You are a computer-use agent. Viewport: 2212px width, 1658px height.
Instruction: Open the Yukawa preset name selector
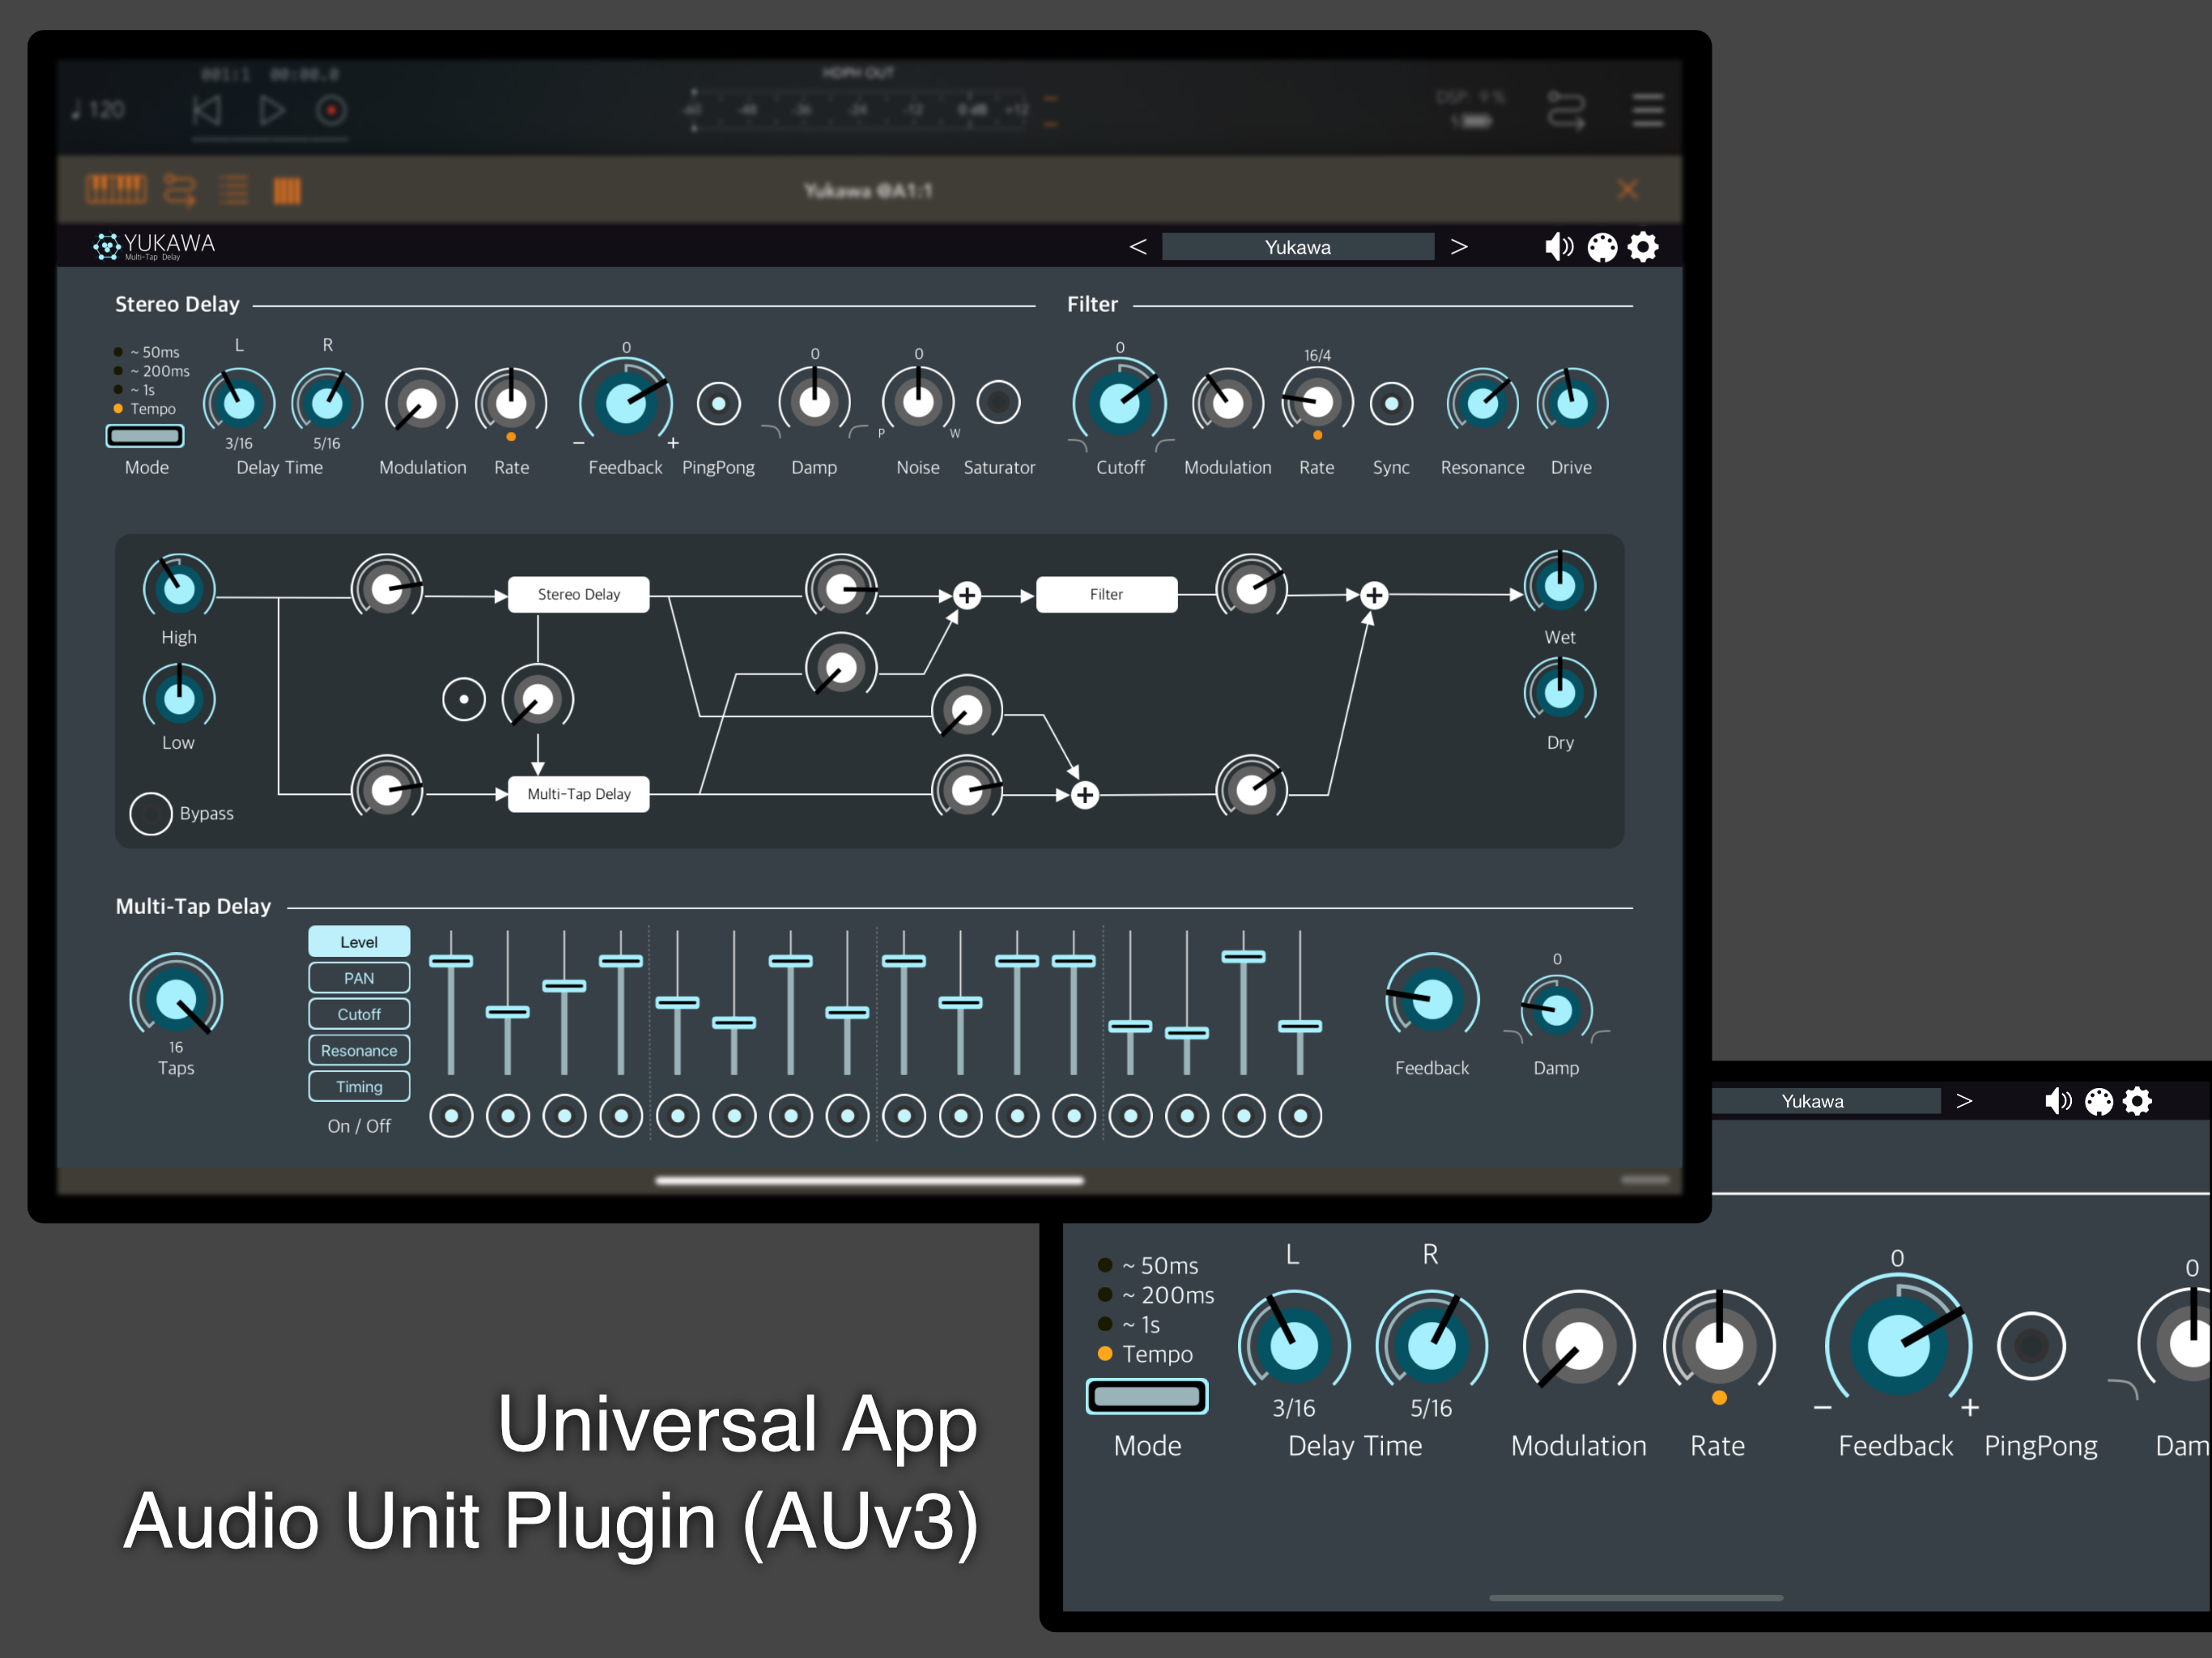coord(1297,247)
